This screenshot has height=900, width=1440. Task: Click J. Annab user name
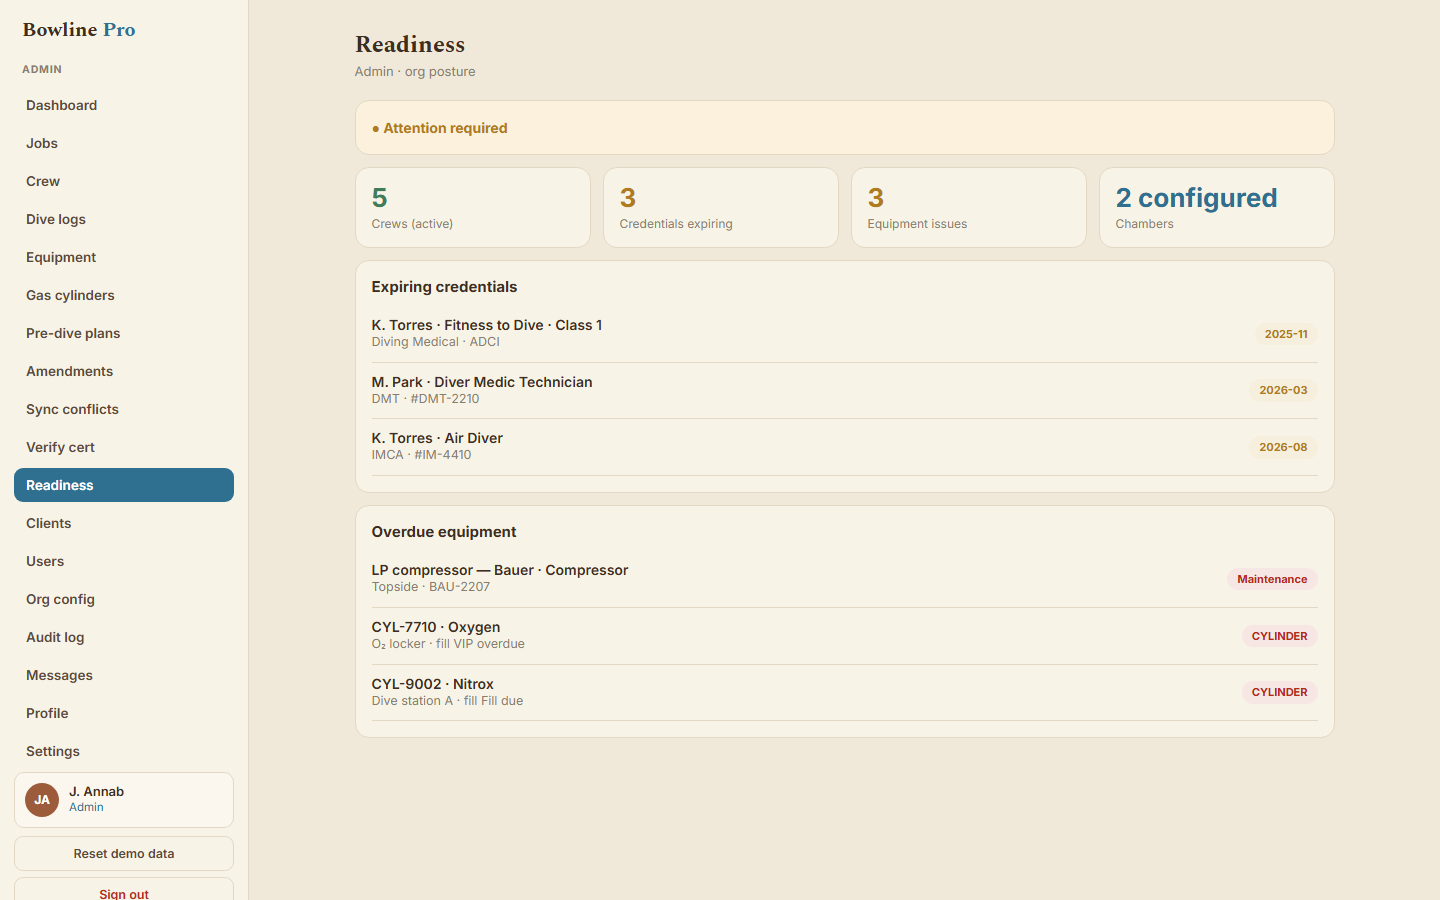click(96, 791)
